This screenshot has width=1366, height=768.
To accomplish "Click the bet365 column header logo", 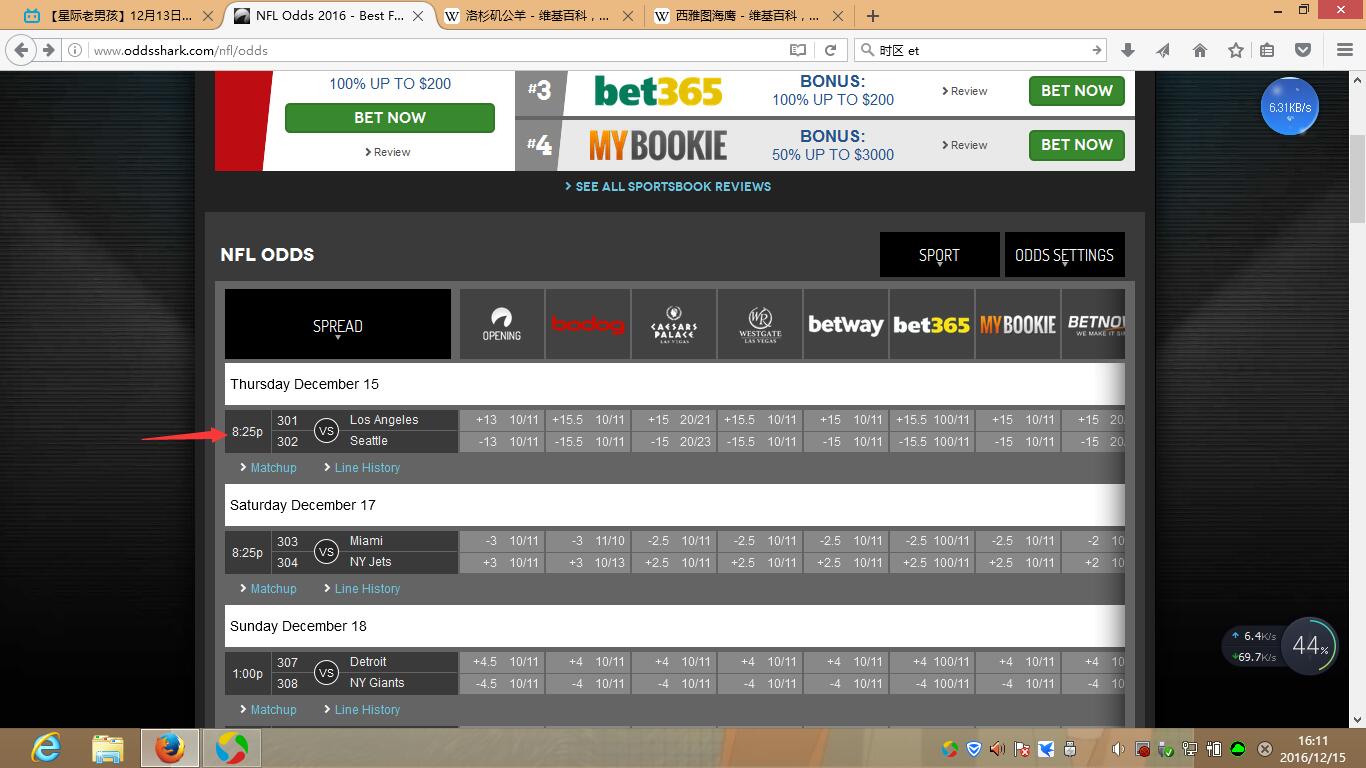I will click(x=932, y=325).
